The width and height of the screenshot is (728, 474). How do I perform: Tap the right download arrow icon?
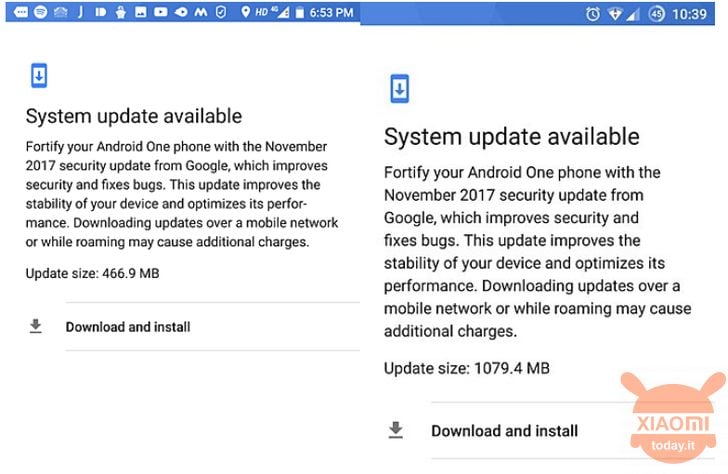tap(396, 430)
